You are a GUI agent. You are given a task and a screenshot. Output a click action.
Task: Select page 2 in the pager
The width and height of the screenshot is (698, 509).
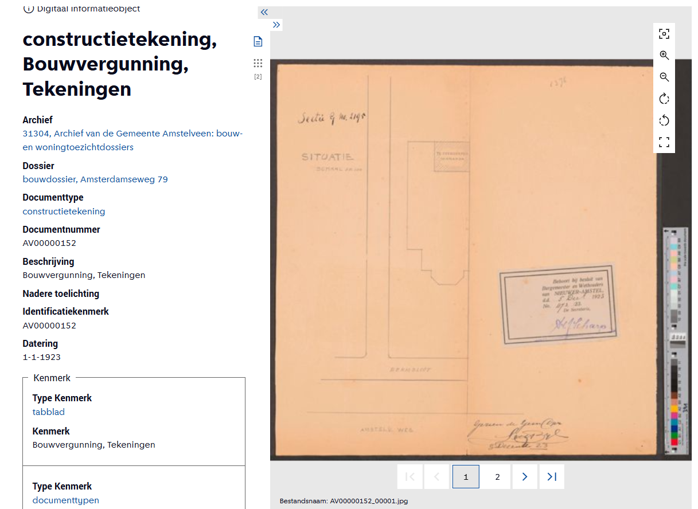[497, 476]
